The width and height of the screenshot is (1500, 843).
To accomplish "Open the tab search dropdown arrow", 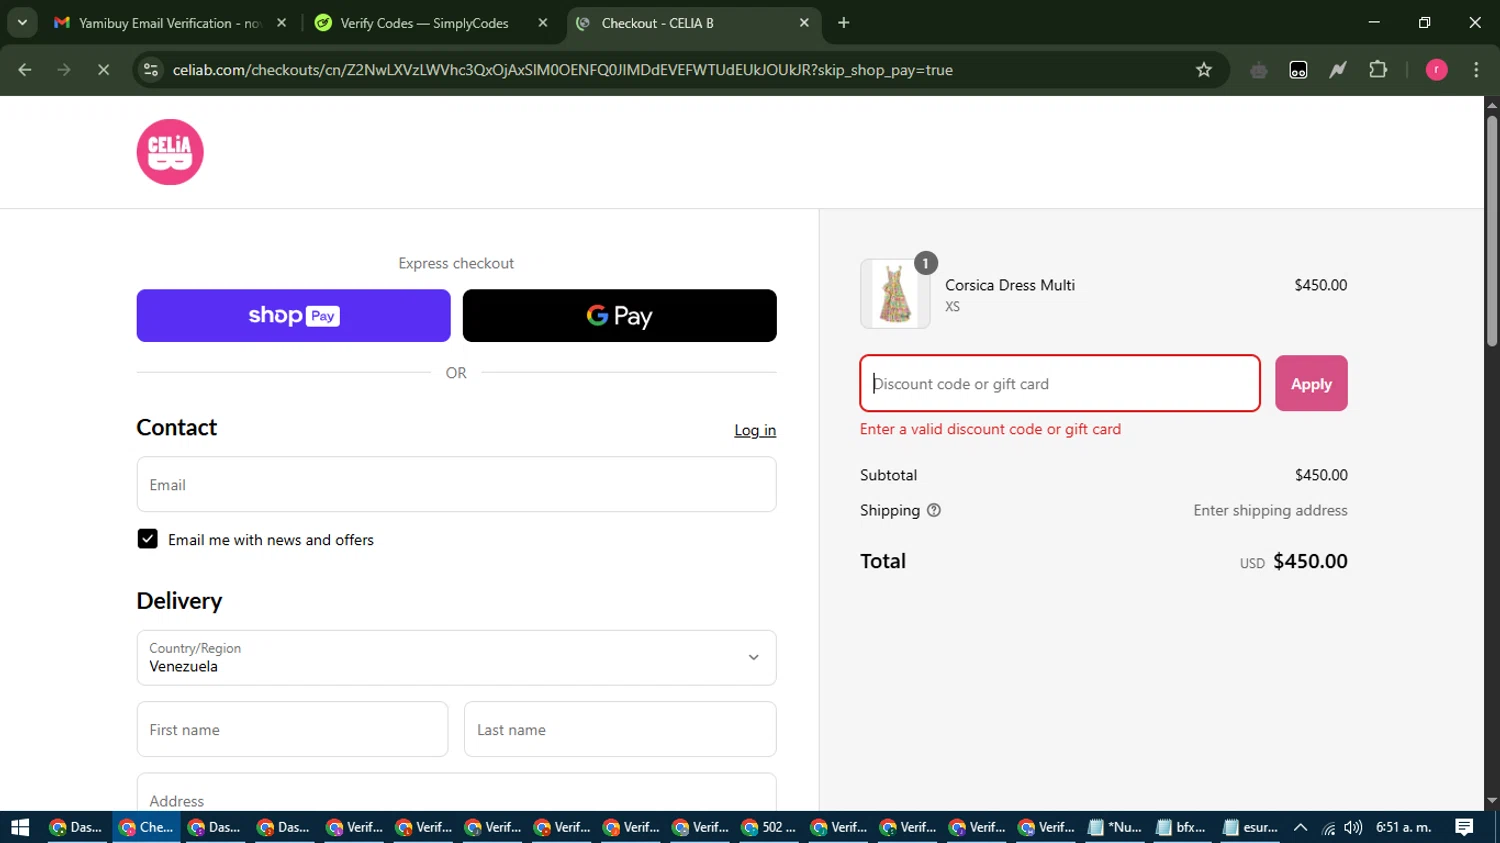I will pos(22,23).
